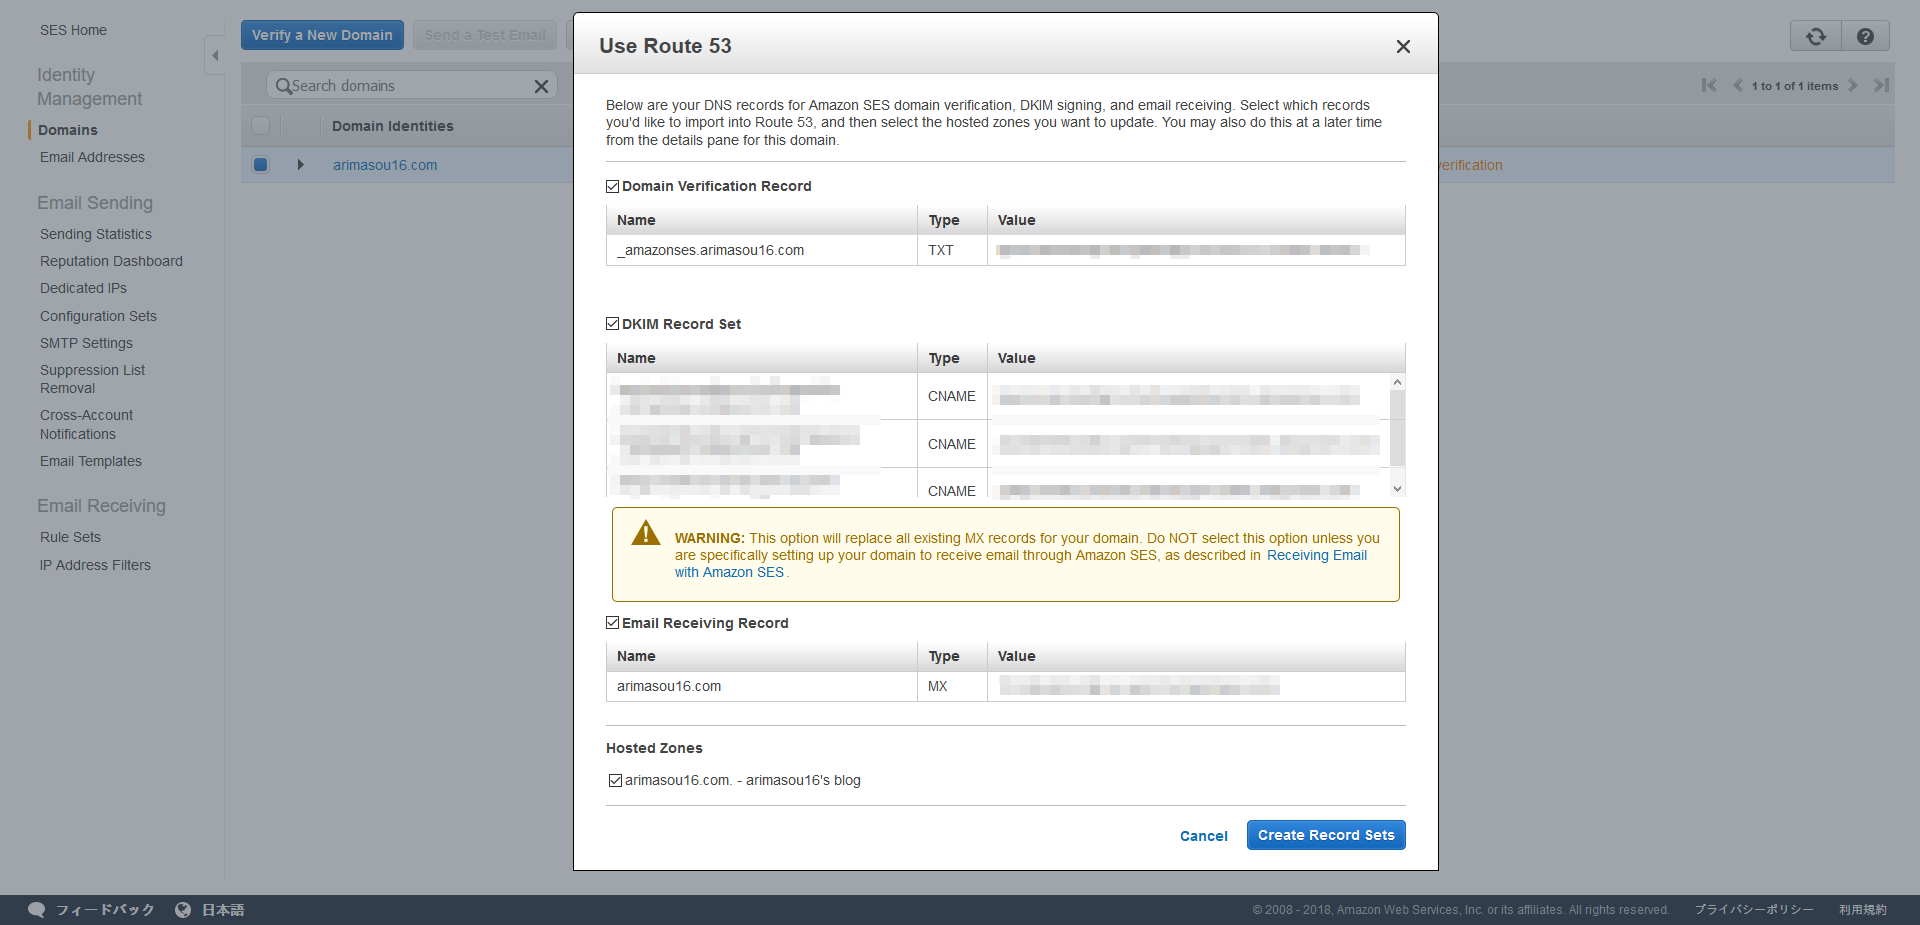Open Rule Sets page
1920x925 pixels.
click(x=70, y=537)
